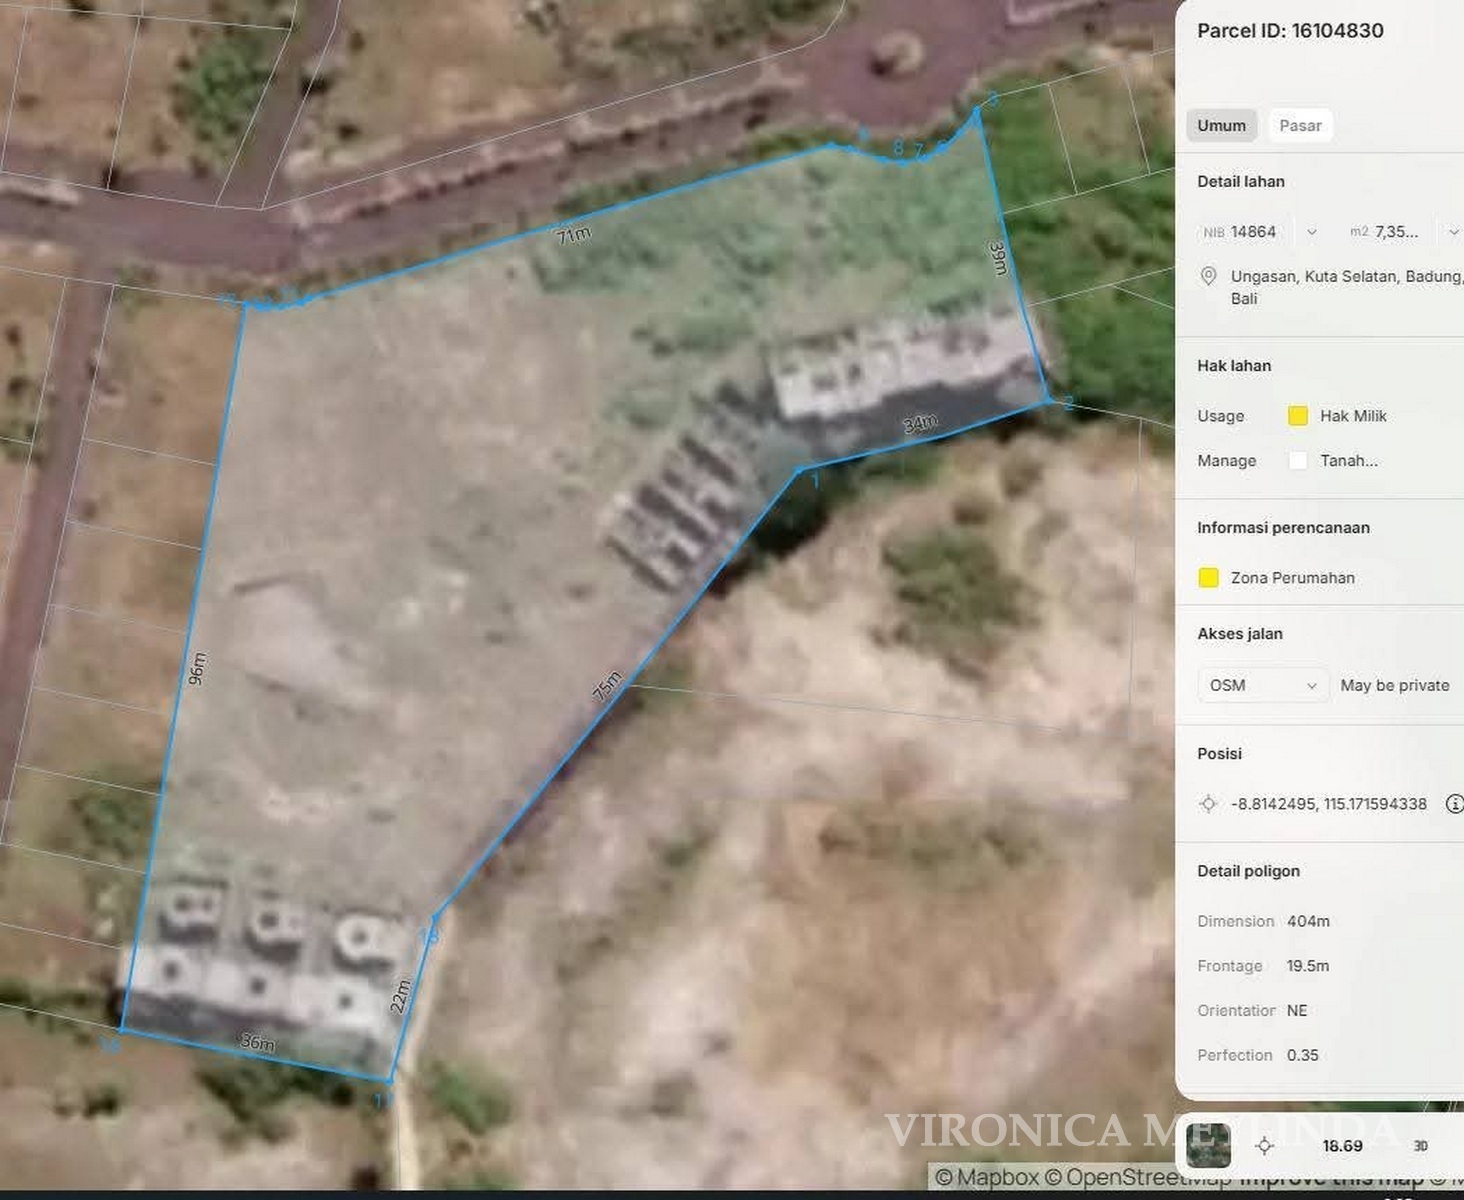Open the OSM road access dropdown
1464x1200 pixels.
coord(1263,685)
